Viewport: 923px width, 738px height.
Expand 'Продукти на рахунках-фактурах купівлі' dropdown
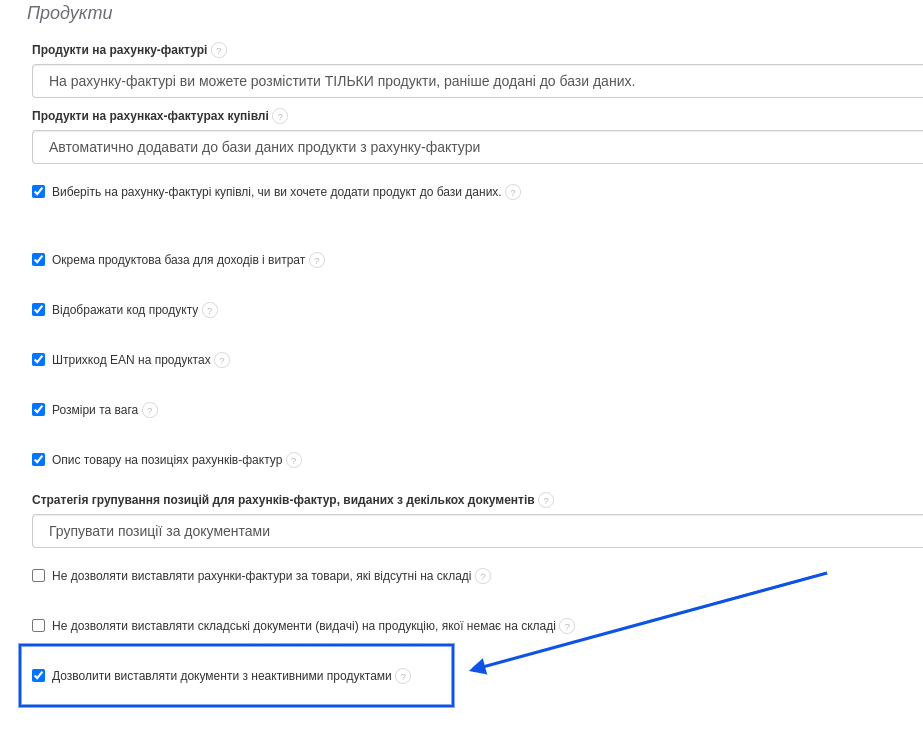click(x=477, y=147)
